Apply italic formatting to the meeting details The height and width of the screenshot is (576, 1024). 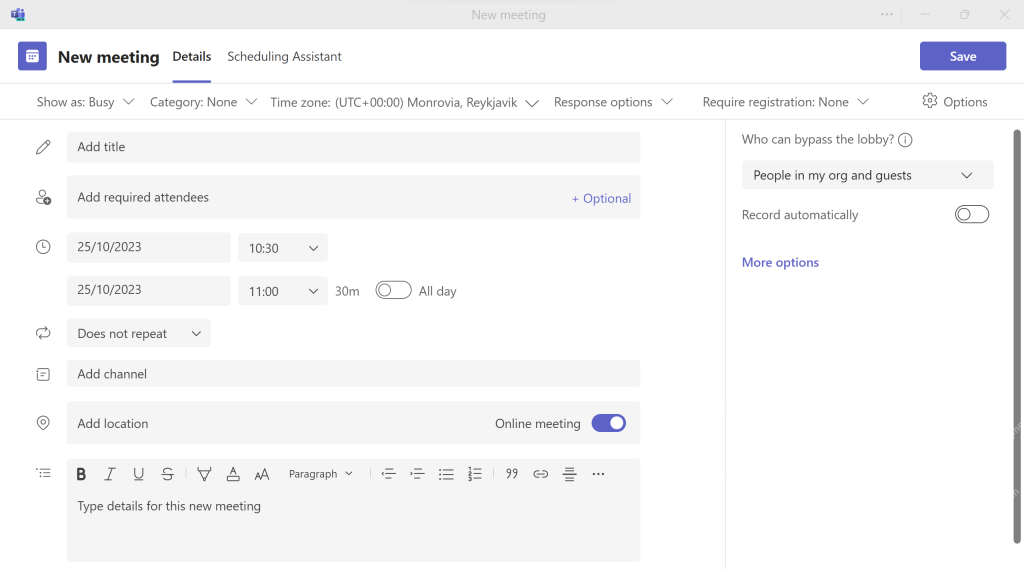tap(110, 474)
